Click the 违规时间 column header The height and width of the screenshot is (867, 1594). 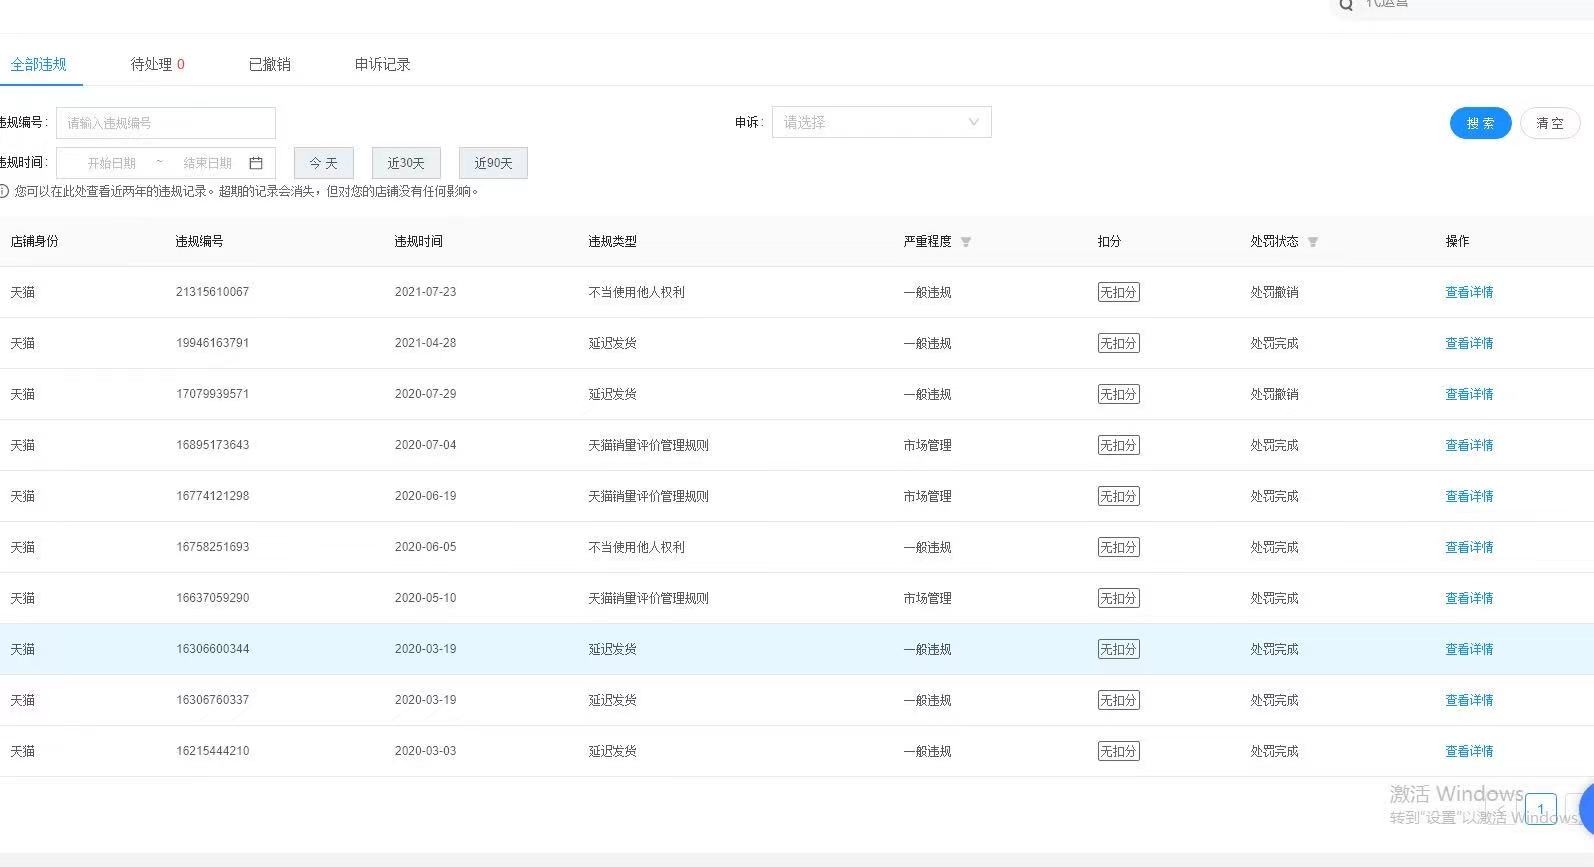(x=418, y=241)
